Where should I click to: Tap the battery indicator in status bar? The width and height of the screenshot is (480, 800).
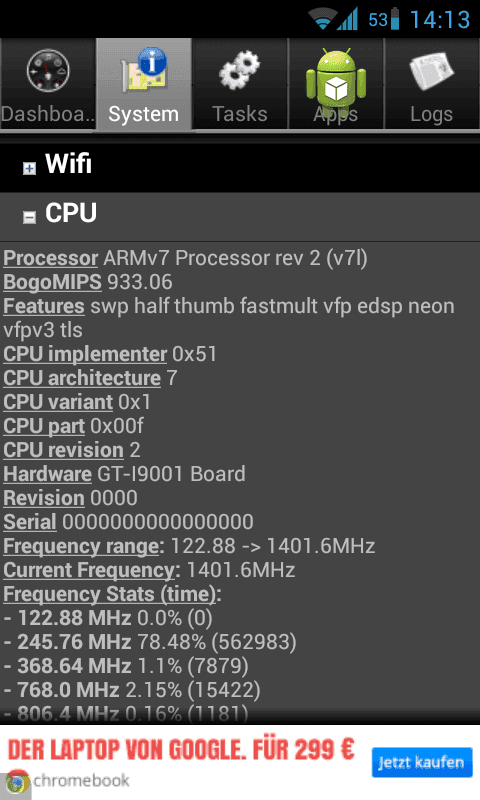(394, 19)
